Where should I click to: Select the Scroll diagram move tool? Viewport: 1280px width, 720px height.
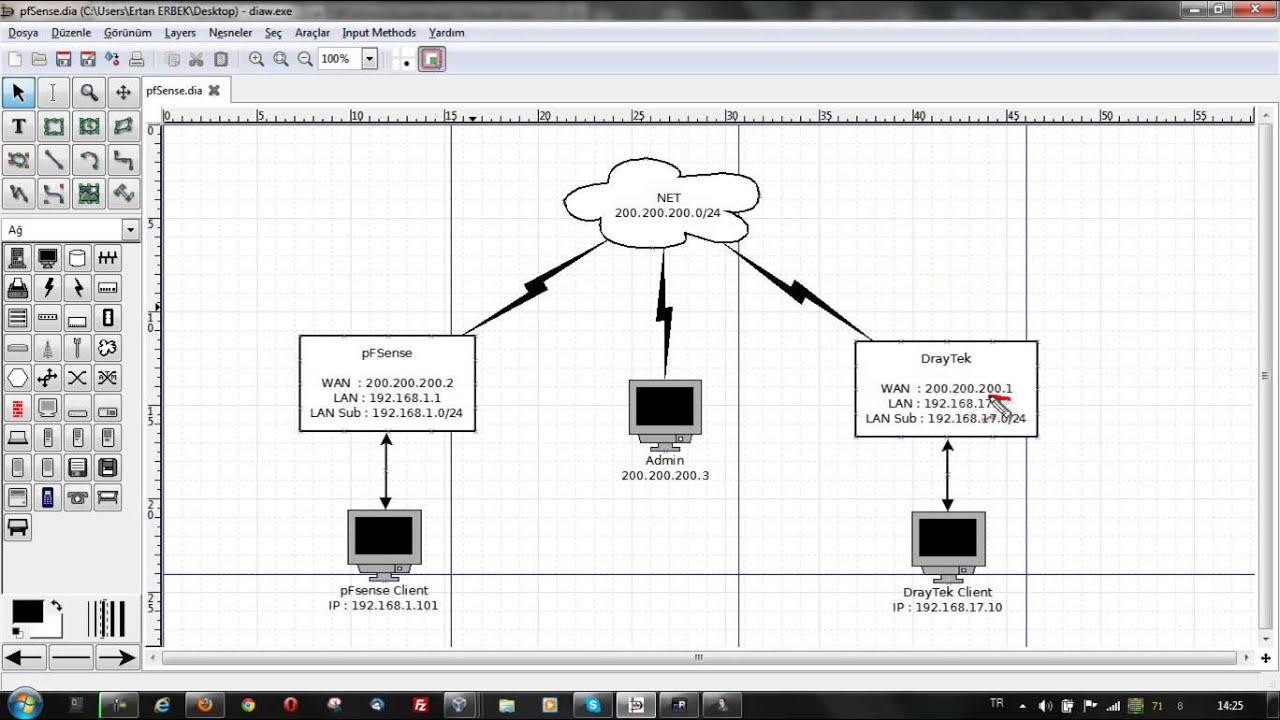[124, 93]
